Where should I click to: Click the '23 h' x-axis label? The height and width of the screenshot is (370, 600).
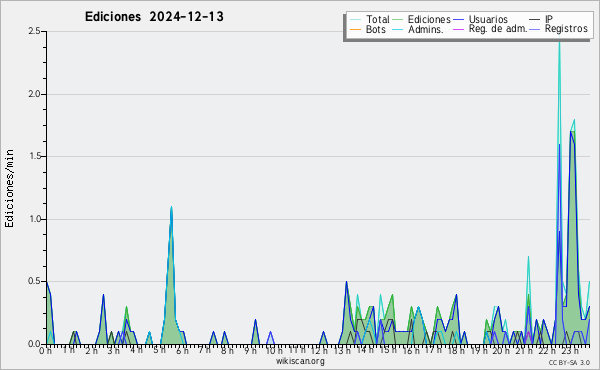569,350
